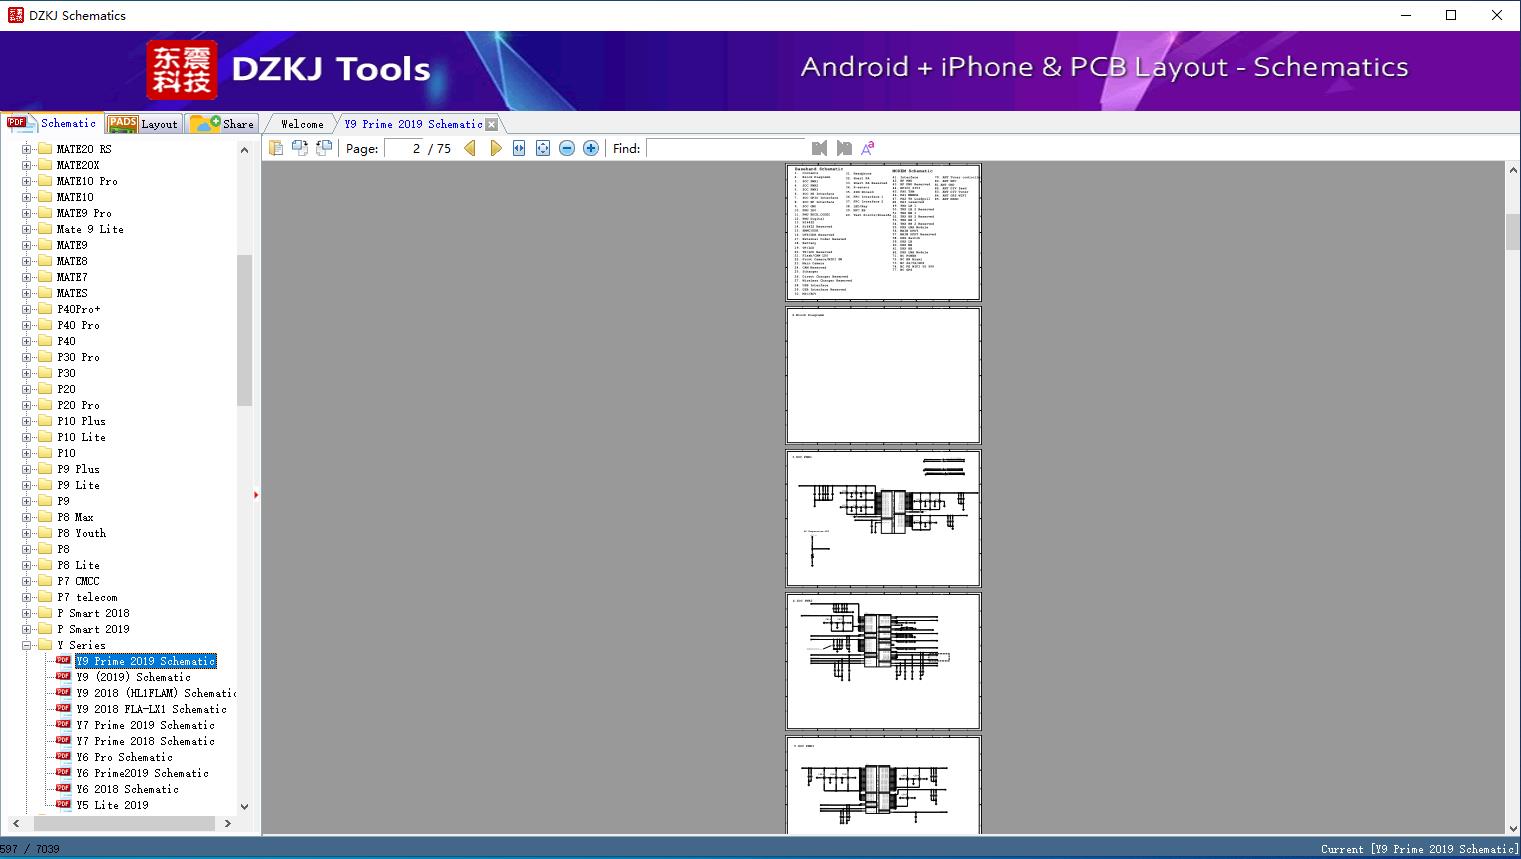The image size is (1521, 859).
Task: Select Y9 Prime 2019 Schematic in tree
Action: click(145, 661)
